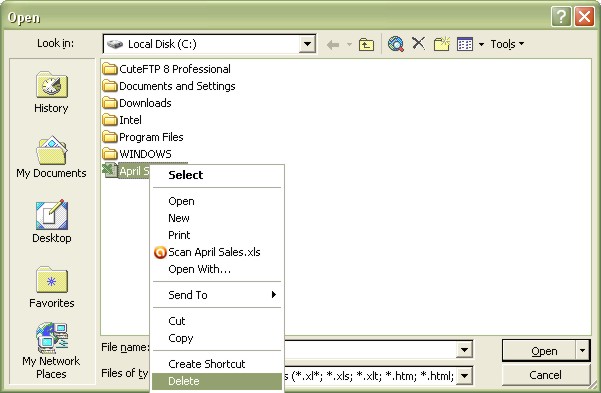Click the Program Files folder icon
The image size is (601, 393).
110,137
